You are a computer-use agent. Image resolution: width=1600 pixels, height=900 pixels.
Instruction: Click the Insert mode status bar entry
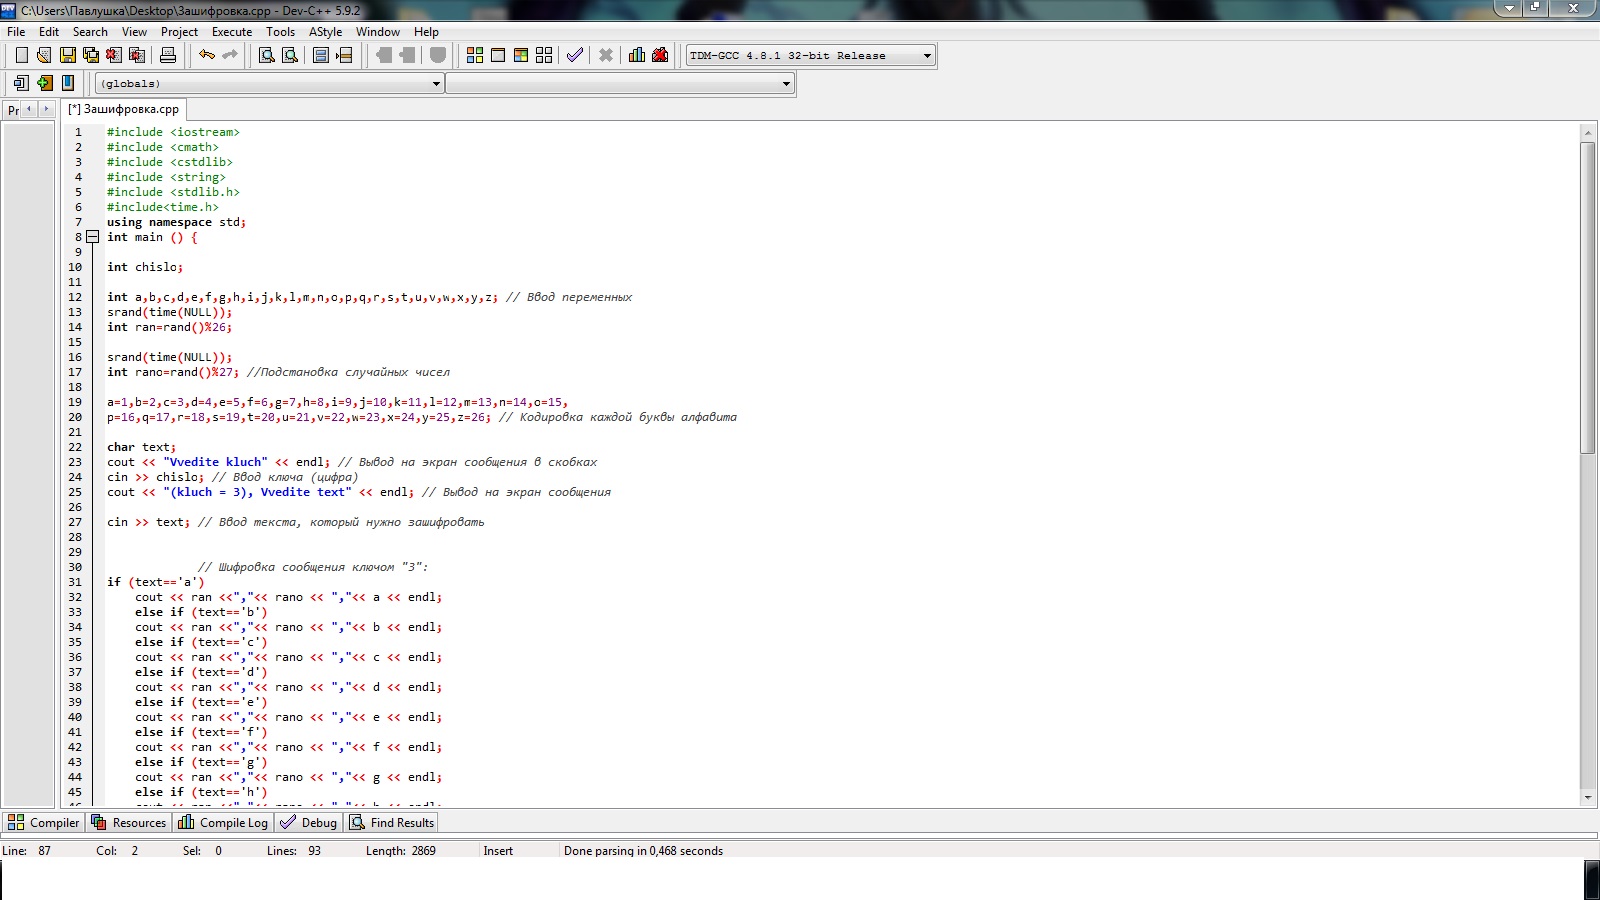pos(498,851)
